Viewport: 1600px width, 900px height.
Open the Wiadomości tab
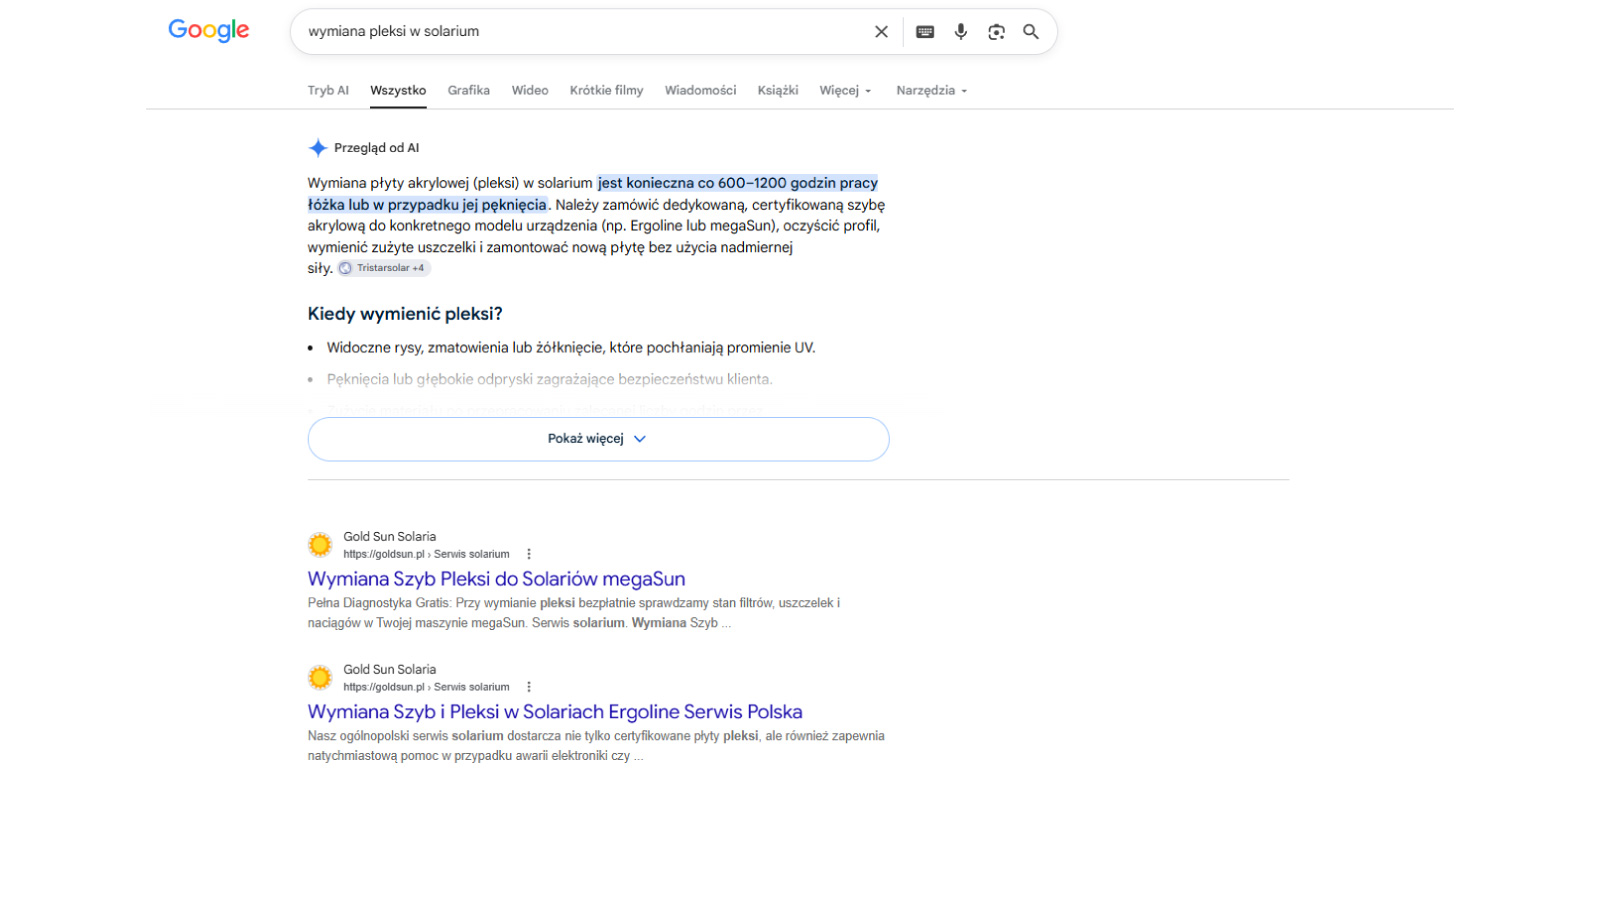[x=700, y=90]
